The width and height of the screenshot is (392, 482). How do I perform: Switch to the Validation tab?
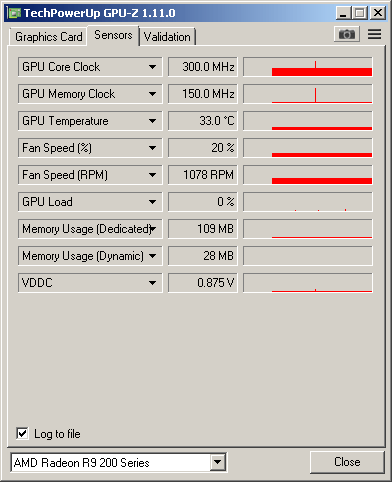click(167, 37)
